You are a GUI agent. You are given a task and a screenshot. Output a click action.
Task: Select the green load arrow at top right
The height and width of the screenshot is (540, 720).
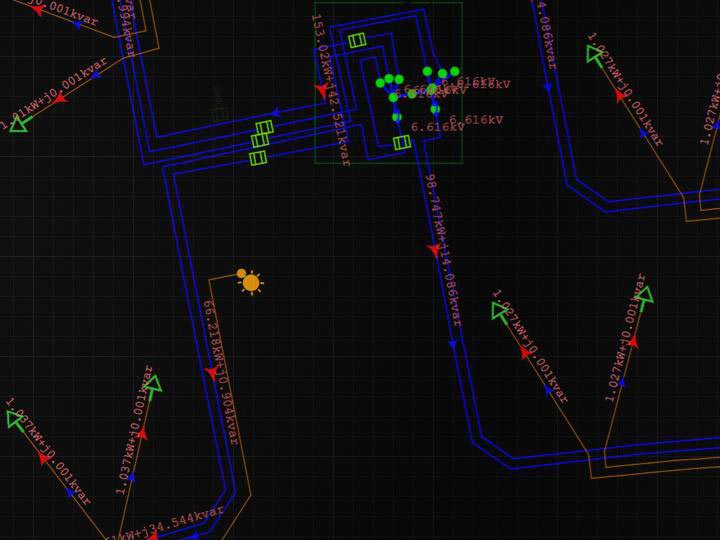click(595, 54)
